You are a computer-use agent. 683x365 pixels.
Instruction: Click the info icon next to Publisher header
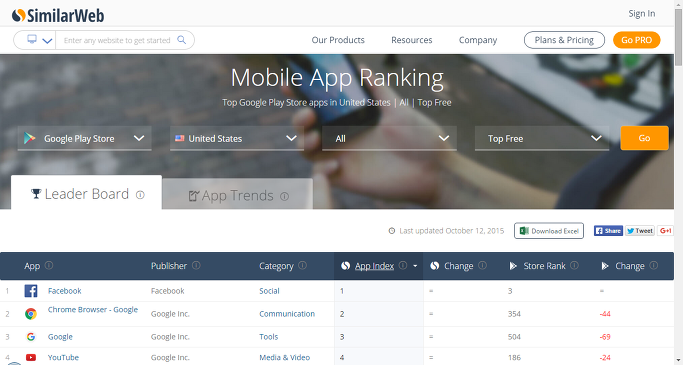tap(196, 265)
